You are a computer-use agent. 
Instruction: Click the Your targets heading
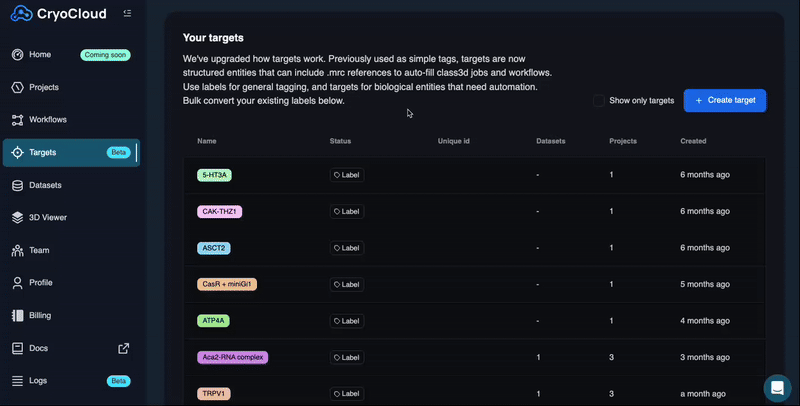213,38
